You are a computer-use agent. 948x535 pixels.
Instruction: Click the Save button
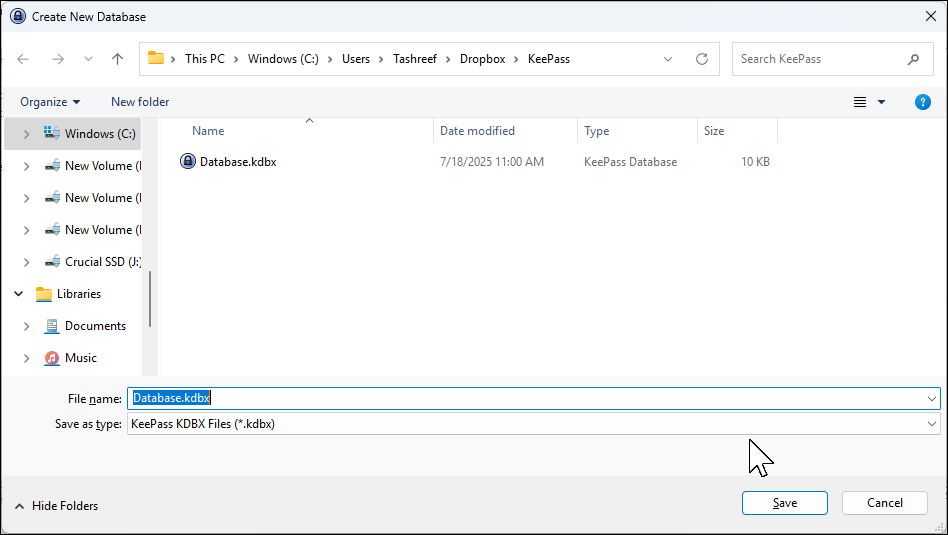pyautogui.click(x=784, y=503)
